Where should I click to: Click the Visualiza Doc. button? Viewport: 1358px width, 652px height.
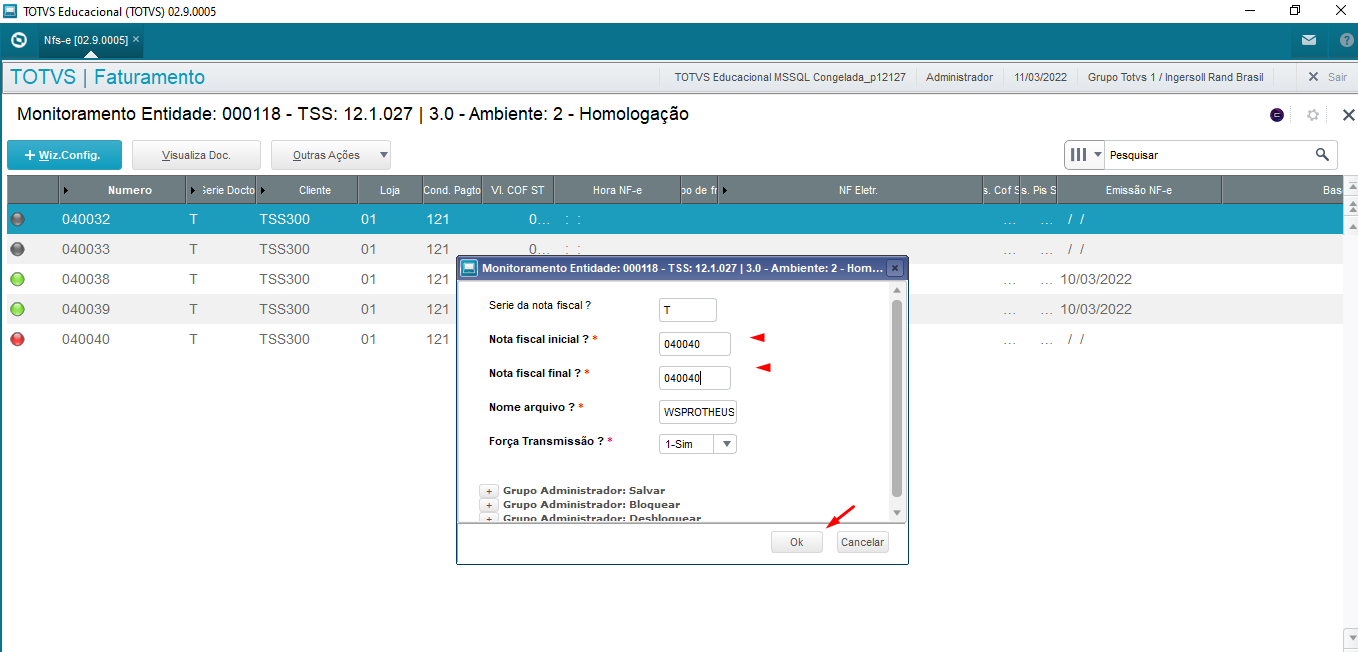[x=196, y=155]
